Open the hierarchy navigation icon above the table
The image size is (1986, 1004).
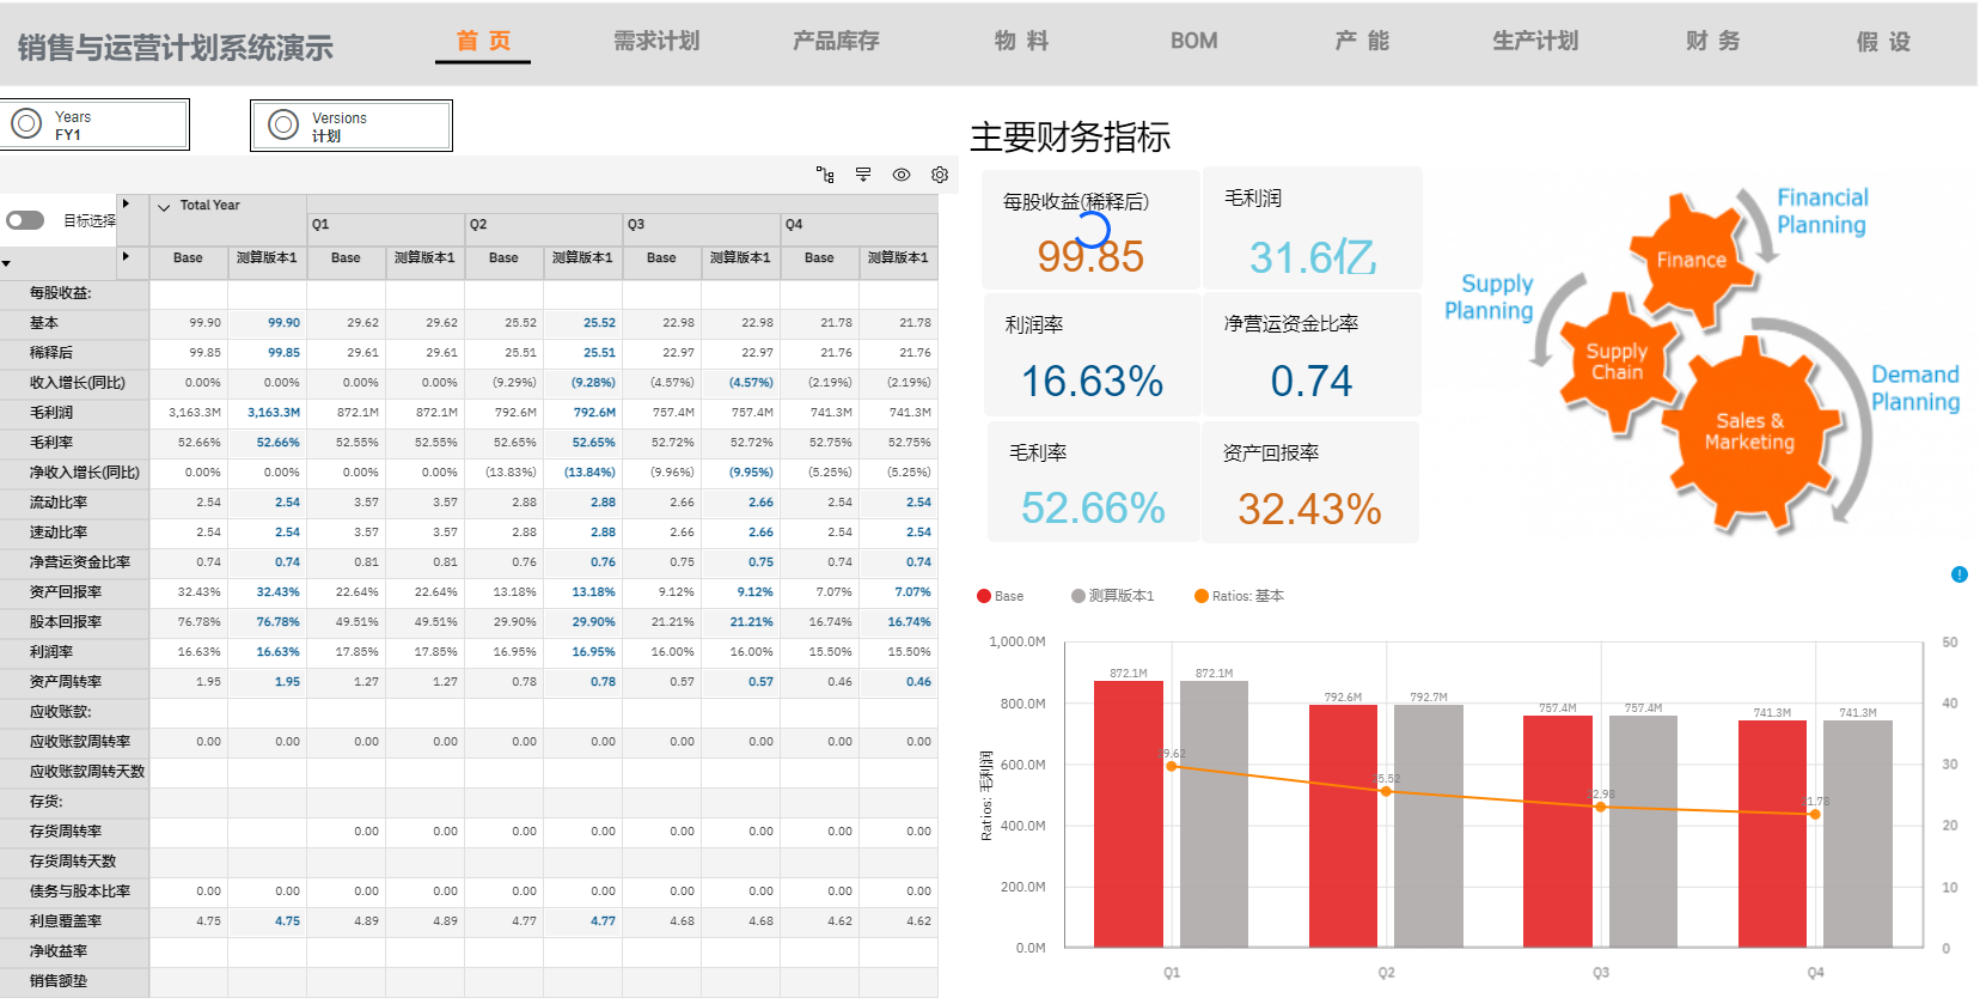click(x=824, y=174)
